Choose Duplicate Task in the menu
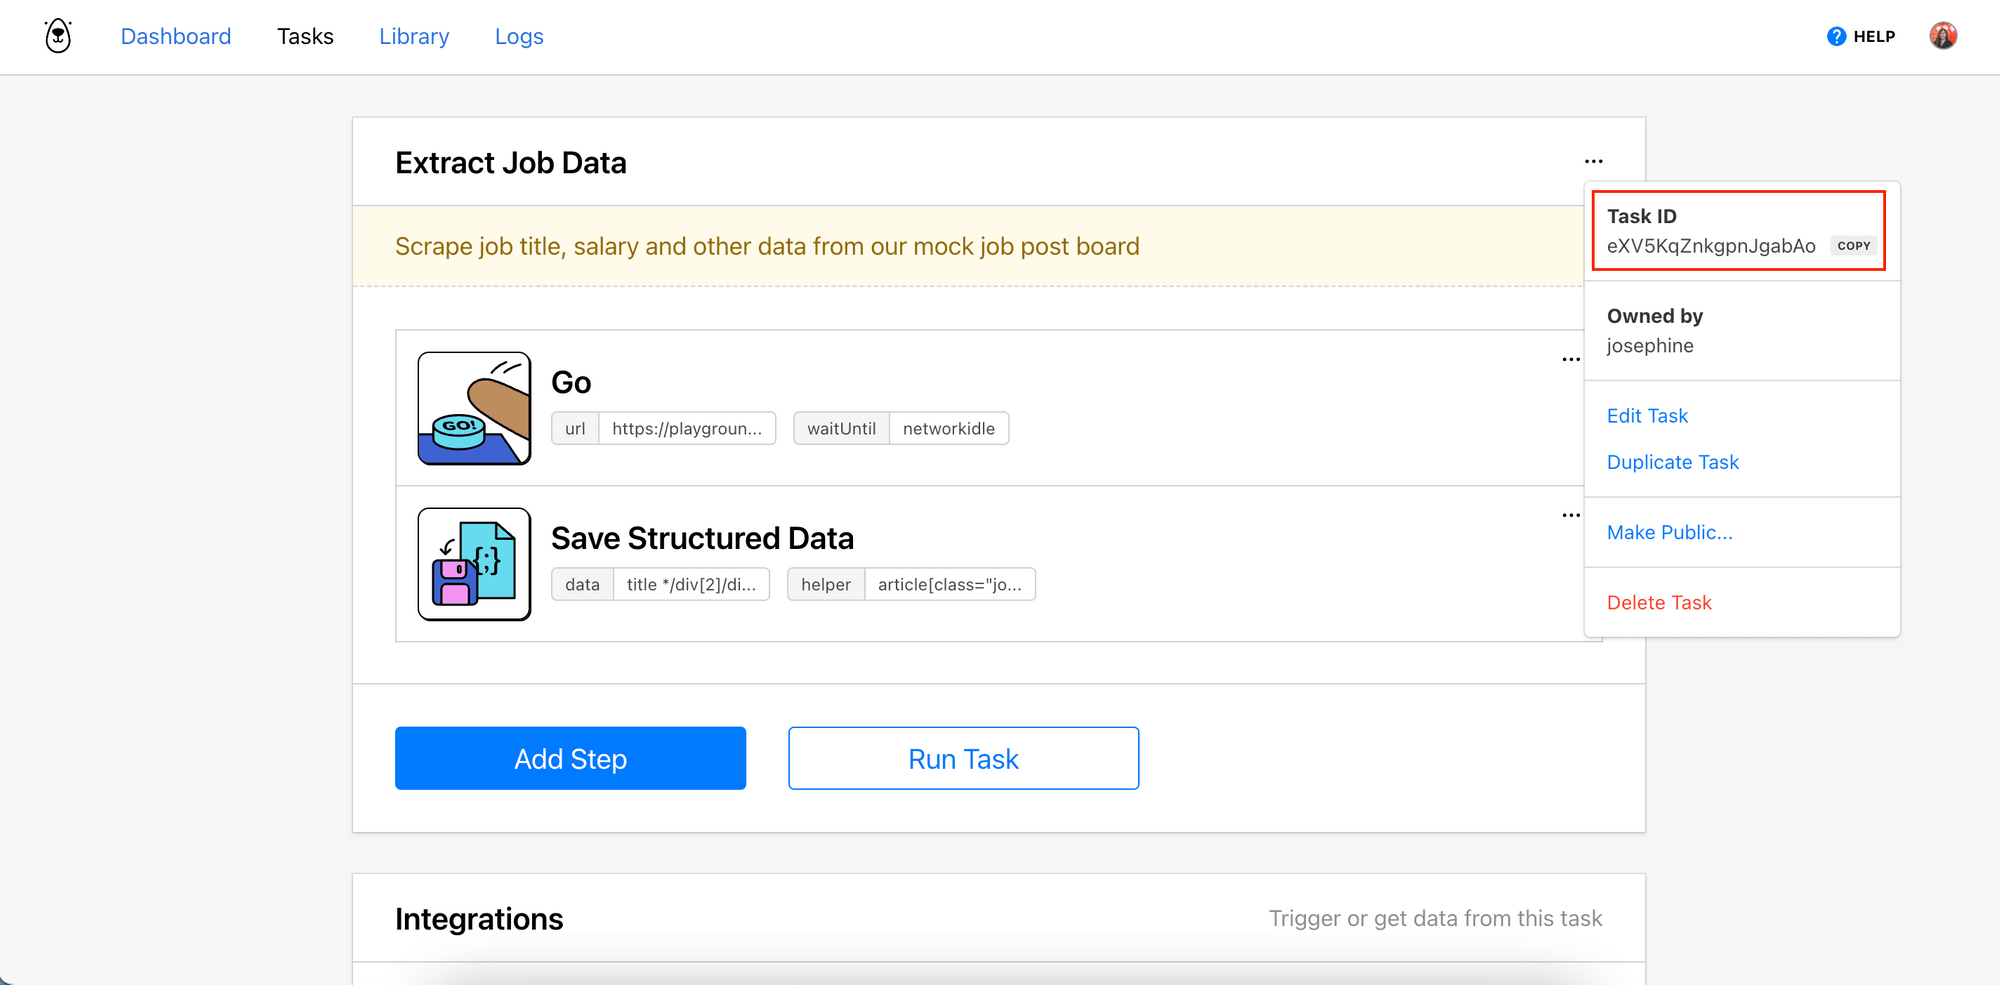 pos(1672,462)
